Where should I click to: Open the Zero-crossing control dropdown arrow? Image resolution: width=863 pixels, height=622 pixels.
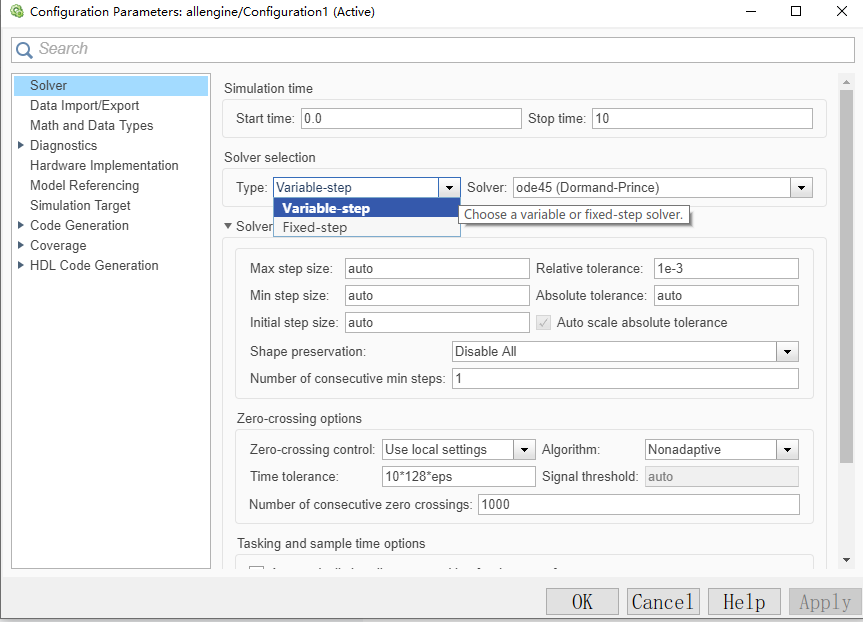[x=524, y=449]
